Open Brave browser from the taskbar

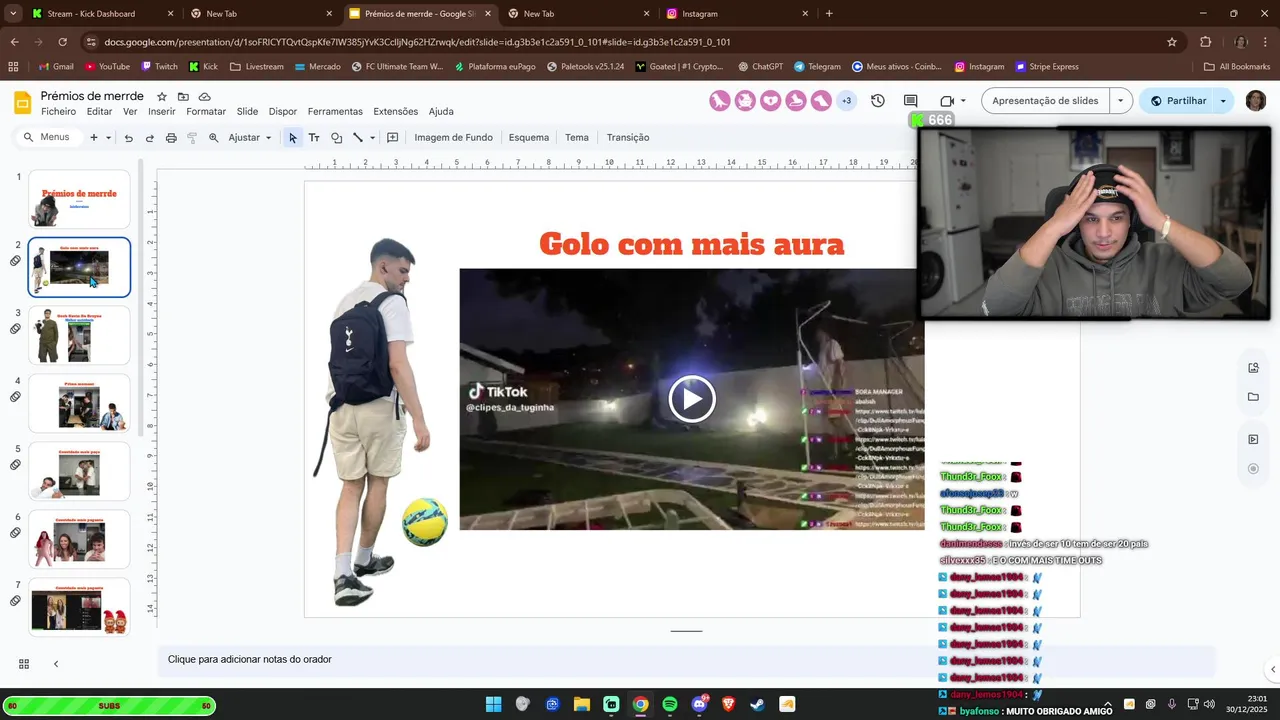[x=729, y=704]
